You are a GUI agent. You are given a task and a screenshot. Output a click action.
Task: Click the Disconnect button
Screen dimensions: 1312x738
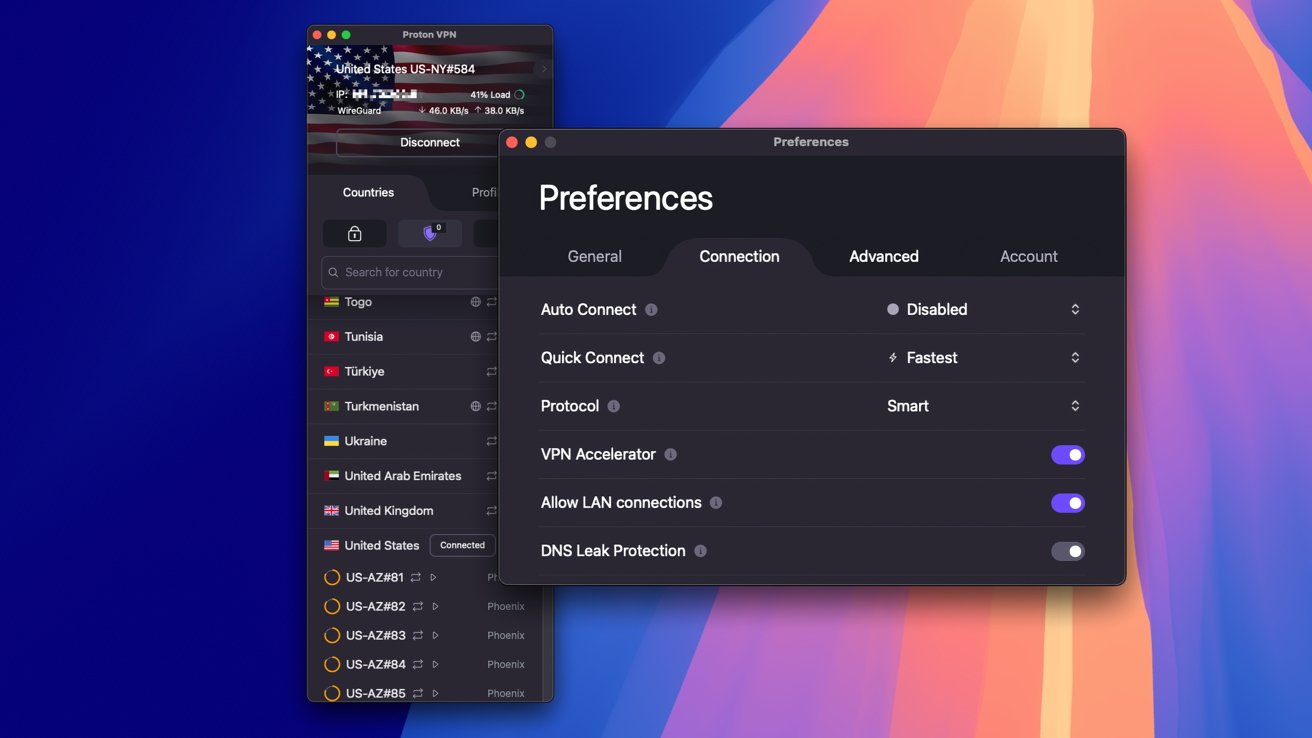click(x=418, y=143)
